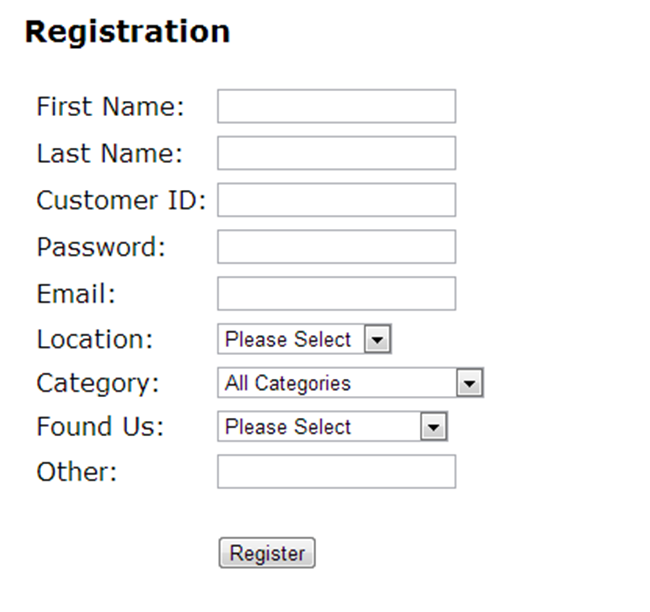Click the First Name label
The image size is (650, 612).
pyautogui.click(x=110, y=106)
